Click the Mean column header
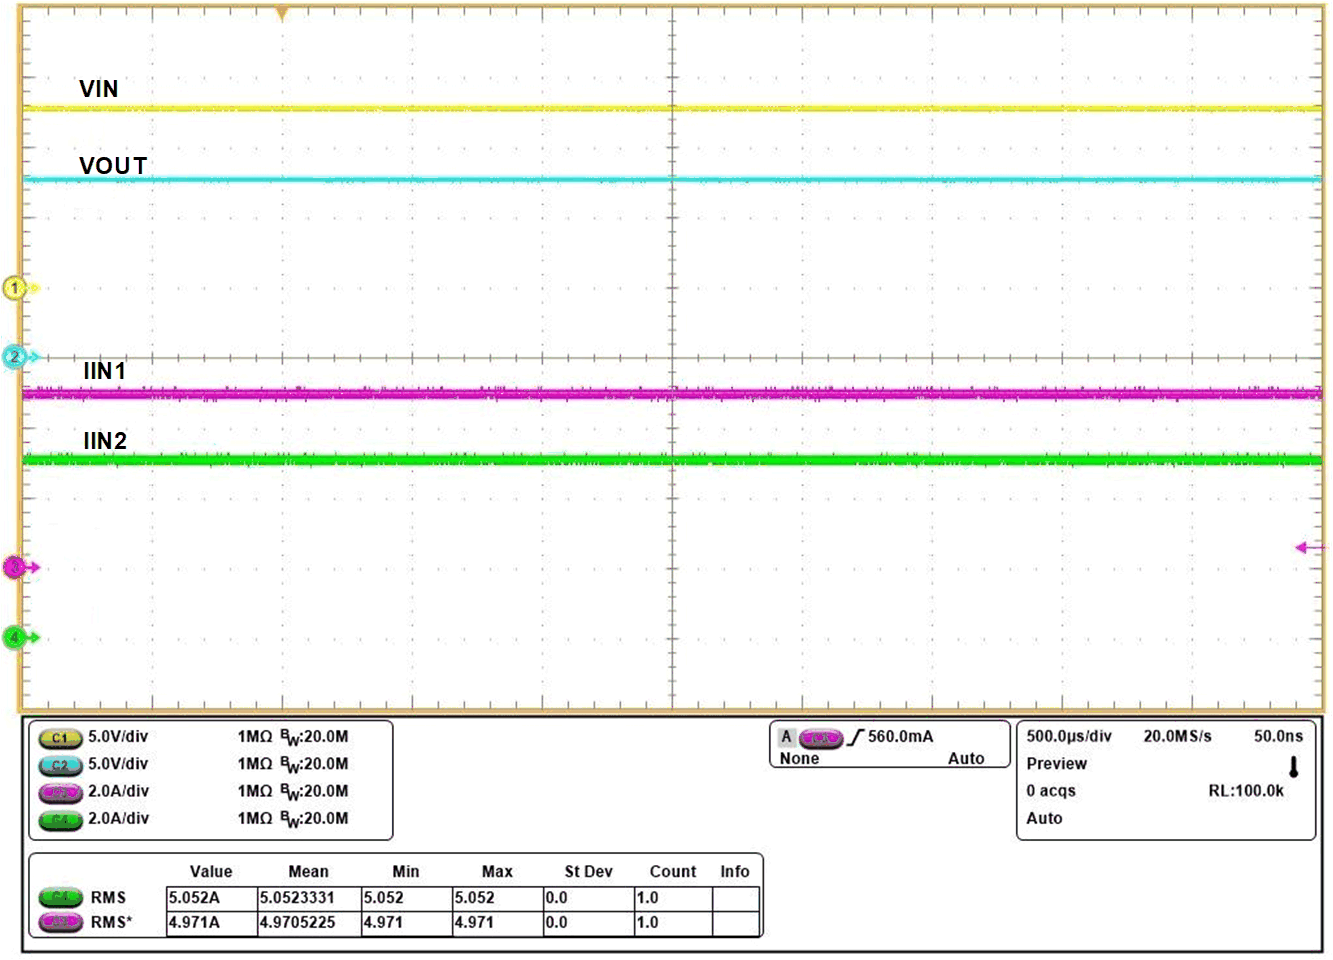 (x=308, y=872)
